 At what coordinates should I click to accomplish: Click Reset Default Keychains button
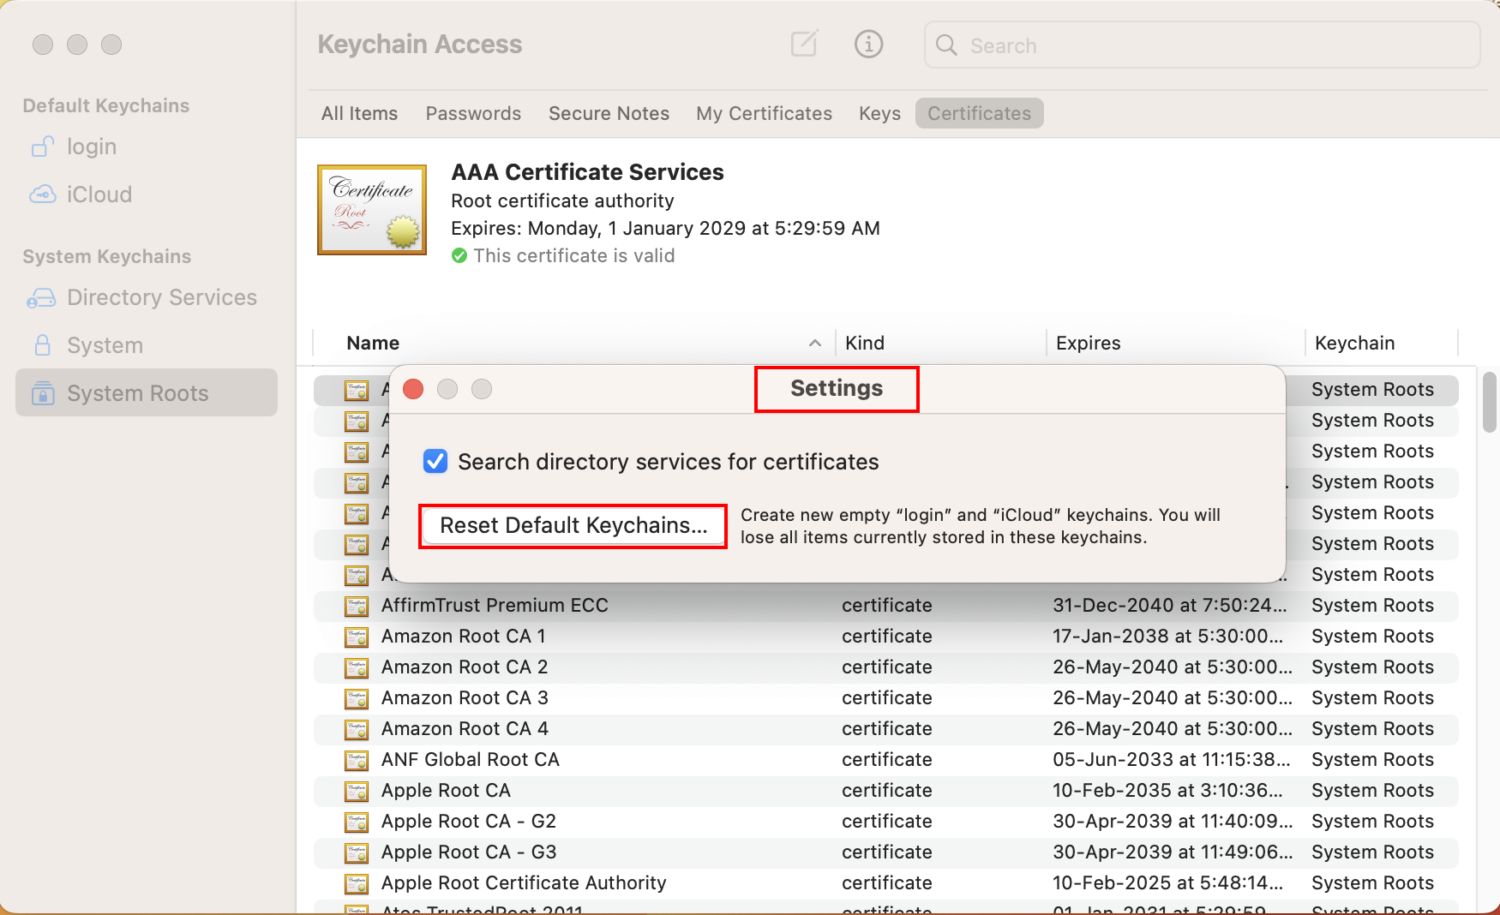pos(573,526)
